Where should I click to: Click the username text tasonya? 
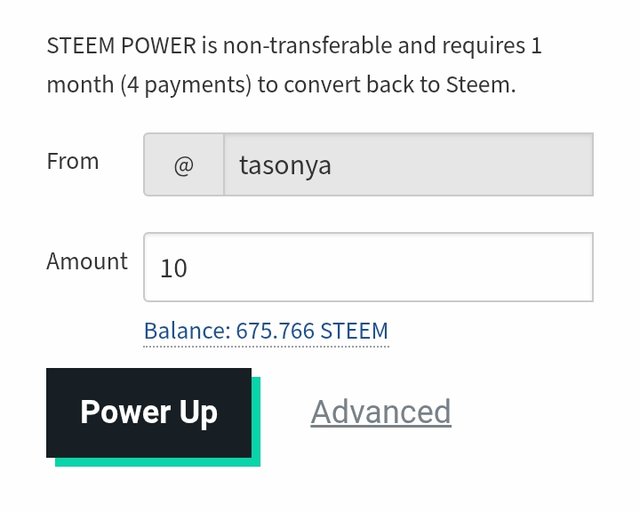pyautogui.click(x=285, y=167)
